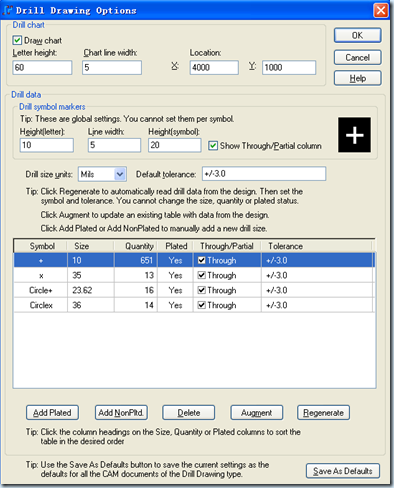396x489 pixels.
Task: Click the Save As Defaults button
Action: (x=343, y=471)
